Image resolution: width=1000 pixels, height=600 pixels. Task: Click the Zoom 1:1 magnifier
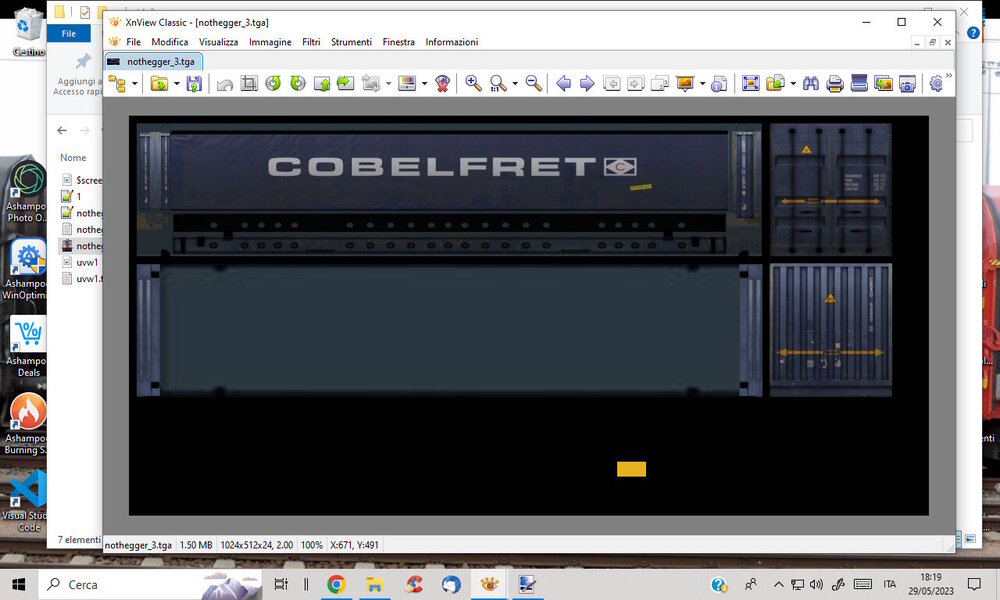point(498,84)
